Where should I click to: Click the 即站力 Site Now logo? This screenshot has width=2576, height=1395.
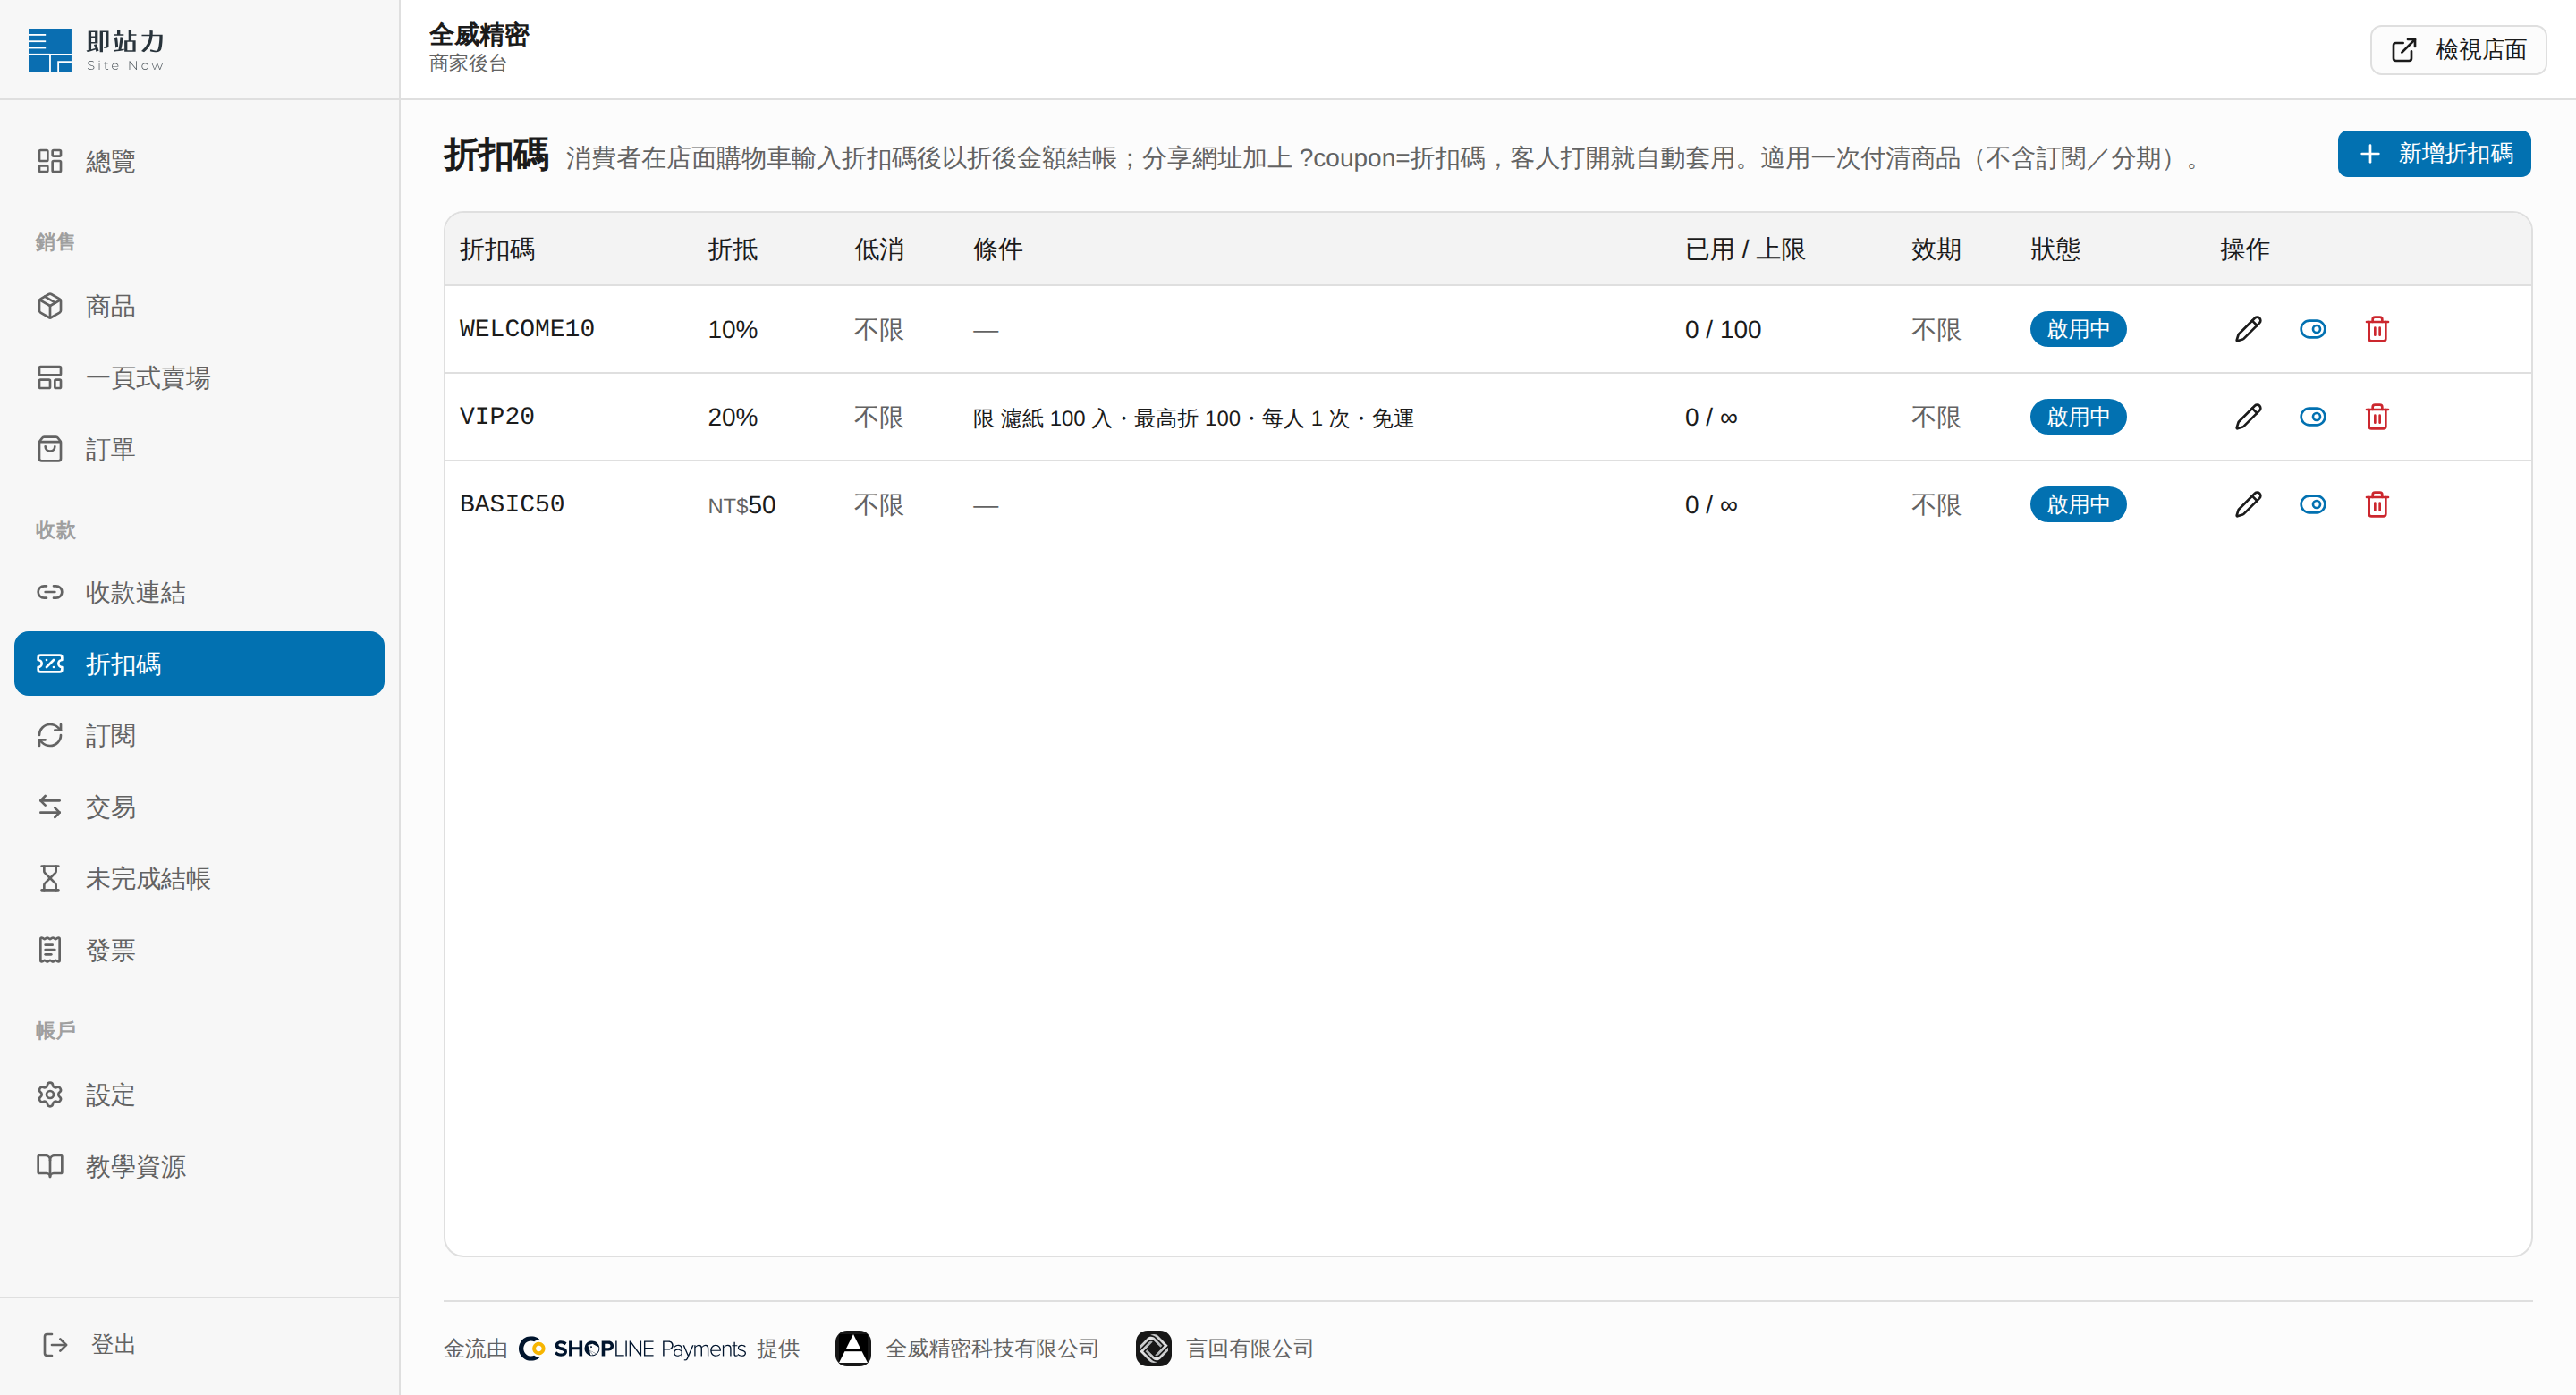[96, 49]
